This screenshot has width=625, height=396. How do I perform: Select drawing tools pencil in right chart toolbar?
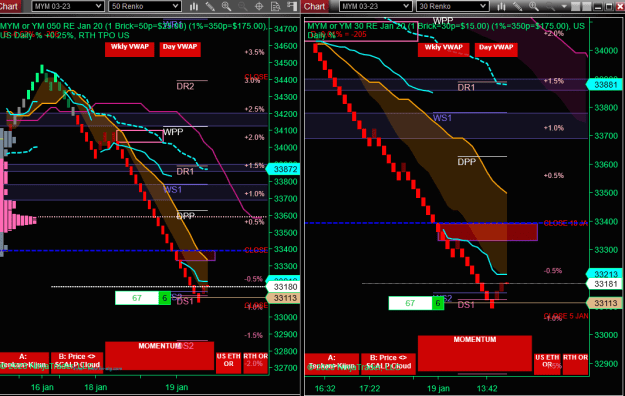click(x=517, y=6)
